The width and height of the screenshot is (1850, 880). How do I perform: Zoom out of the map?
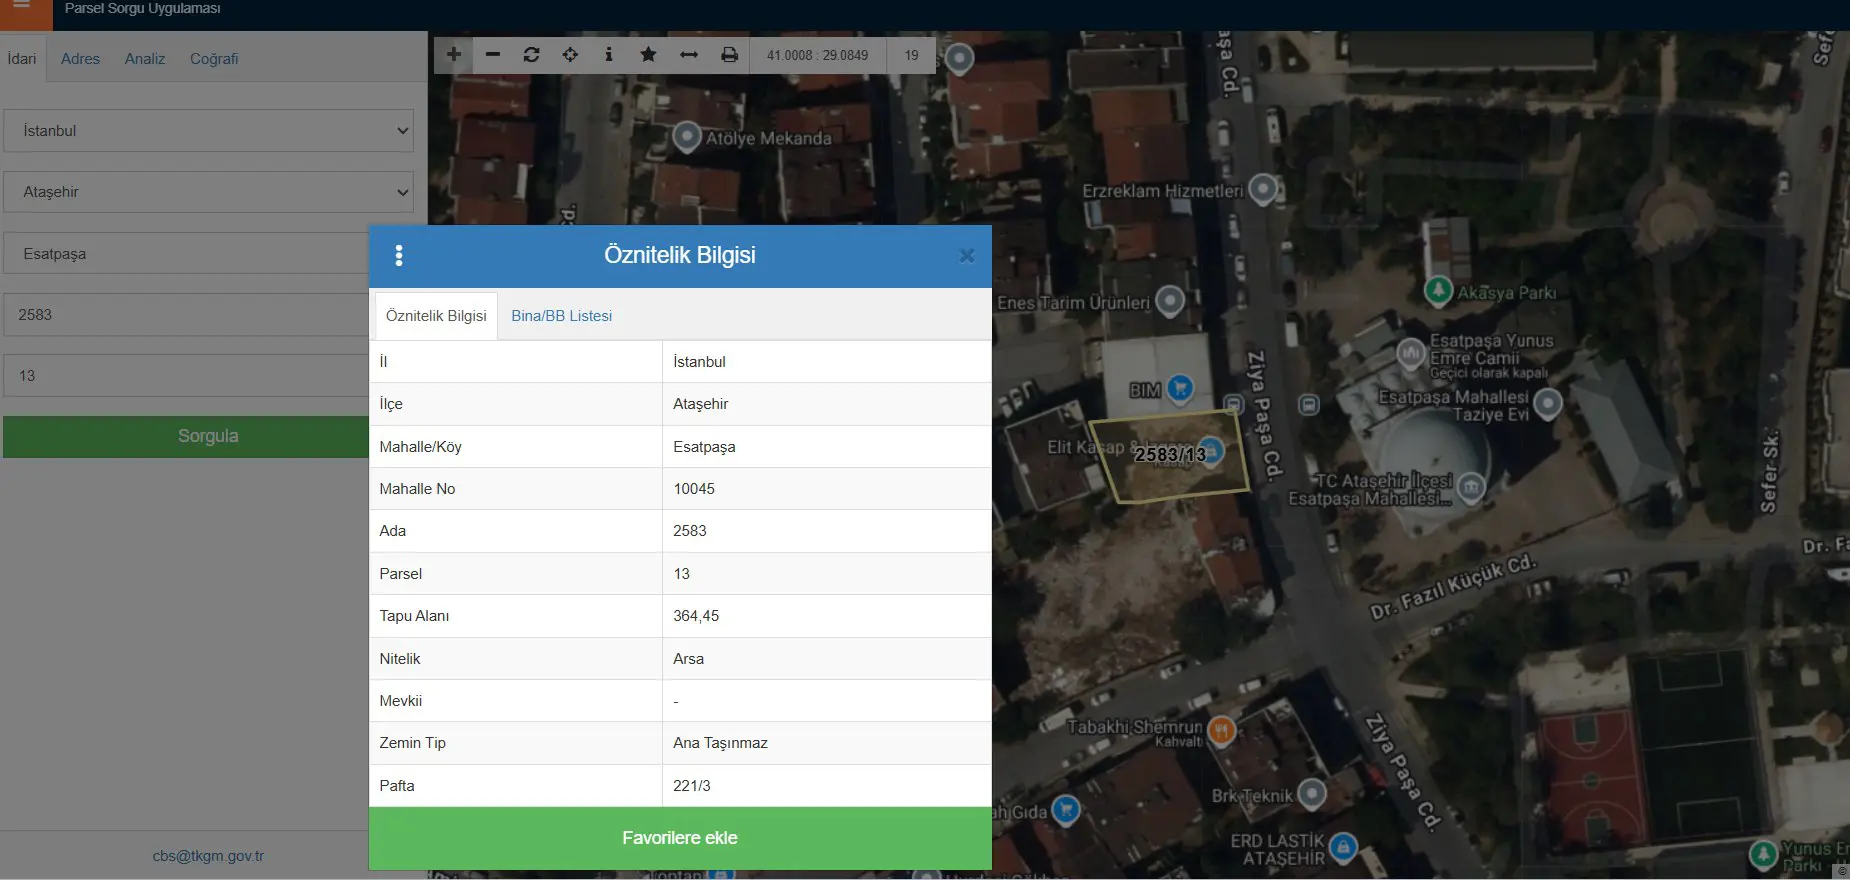(493, 55)
